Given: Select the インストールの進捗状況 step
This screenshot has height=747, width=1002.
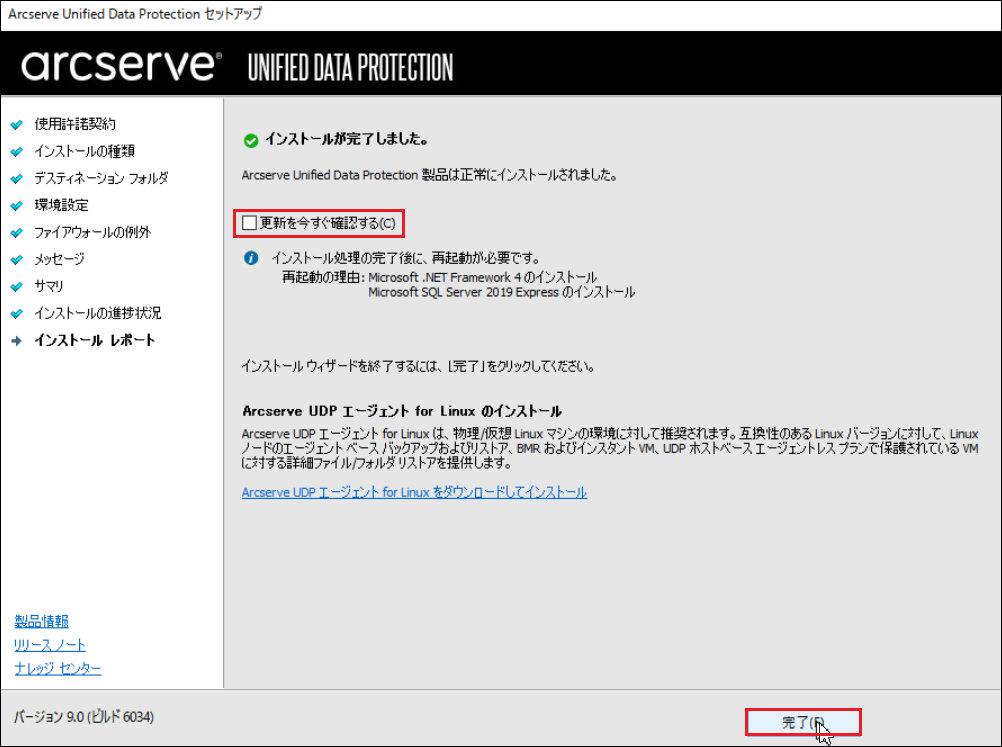Looking at the screenshot, I should coord(98,313).
